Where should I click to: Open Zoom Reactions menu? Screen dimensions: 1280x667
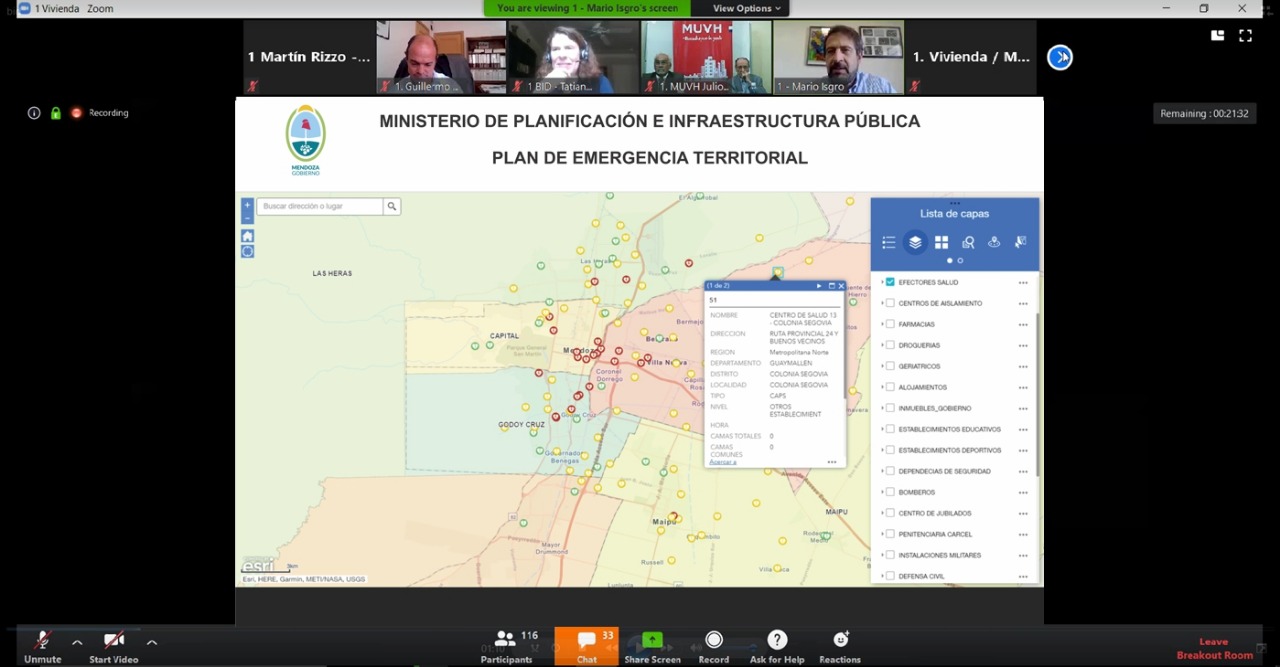pos(840,647)
